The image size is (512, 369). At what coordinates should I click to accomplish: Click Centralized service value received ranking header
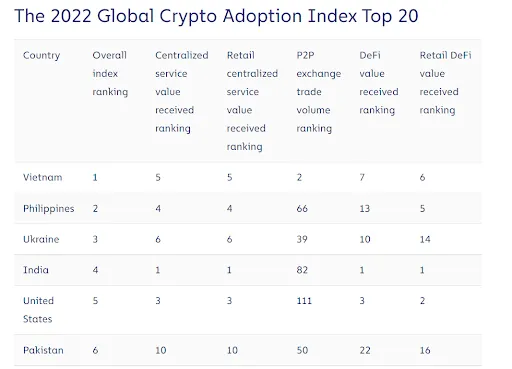[x=182, y=92]
